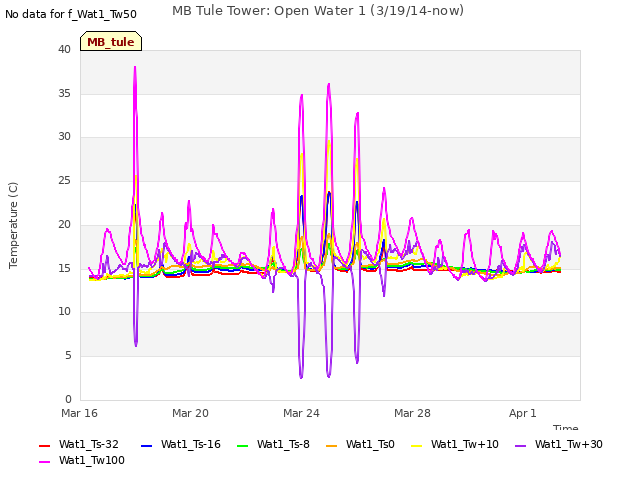Click the Apr 1 x-axis label
Viewport: 640px width, 480px height.
(522, 413)
